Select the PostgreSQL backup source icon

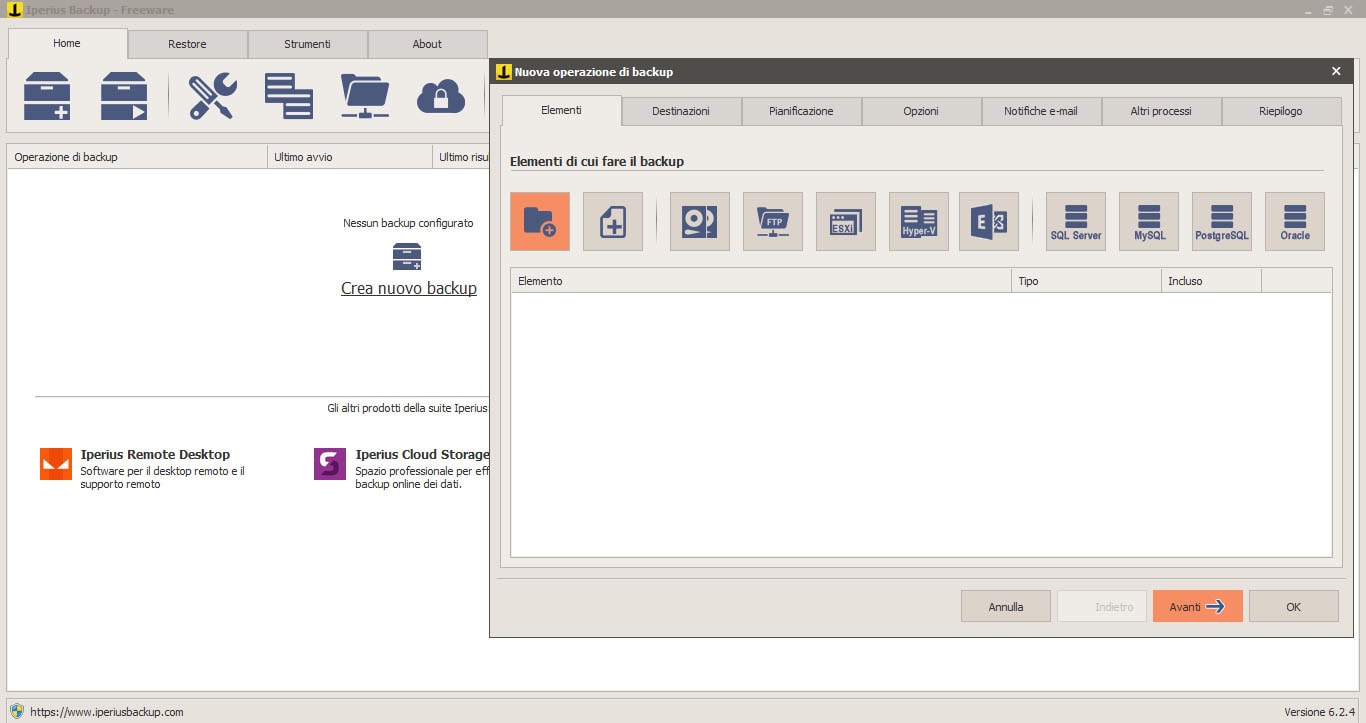(x=1221, y=221)
